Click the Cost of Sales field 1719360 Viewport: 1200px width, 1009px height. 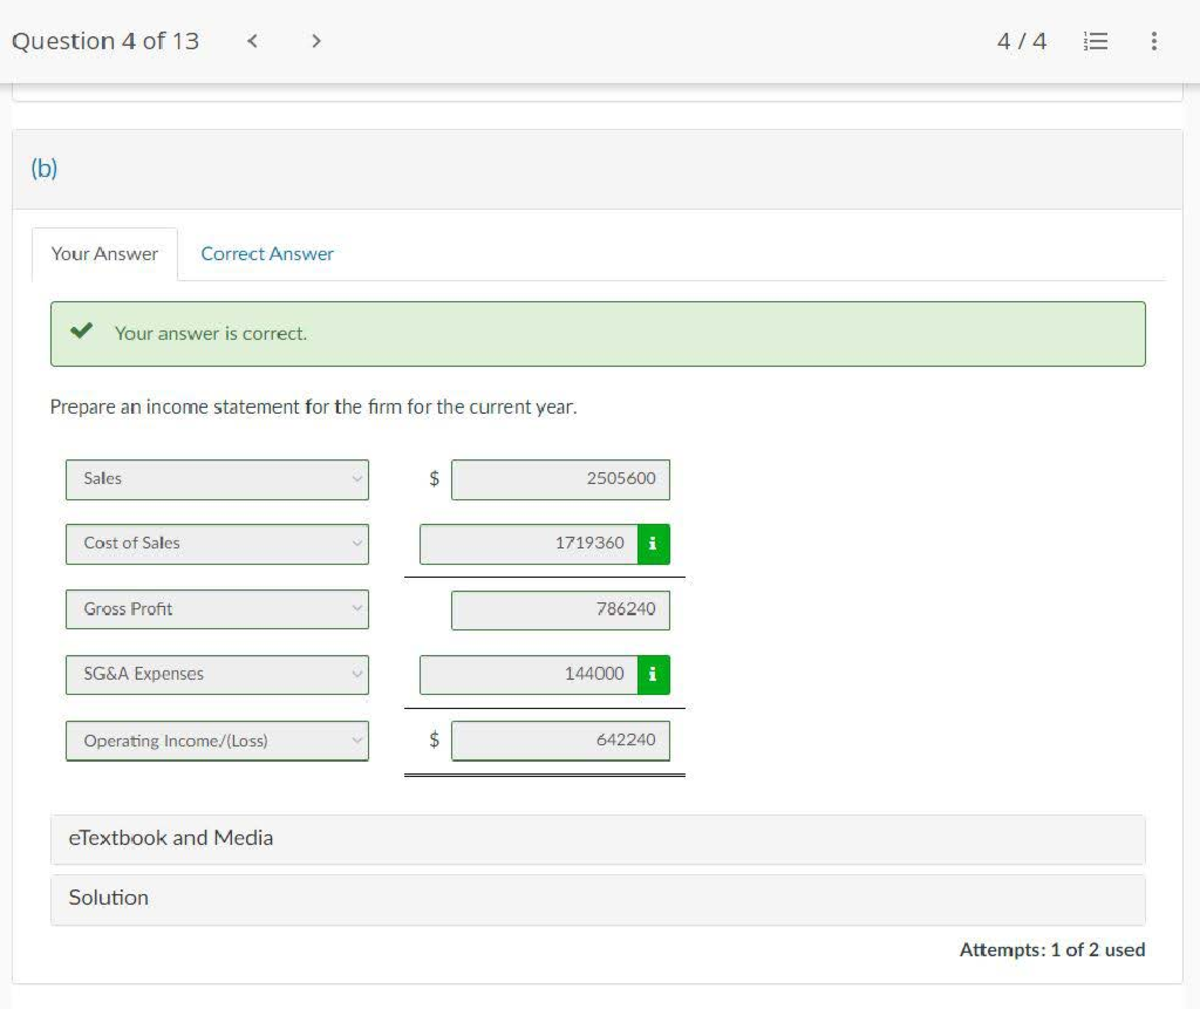pos(529,544)
